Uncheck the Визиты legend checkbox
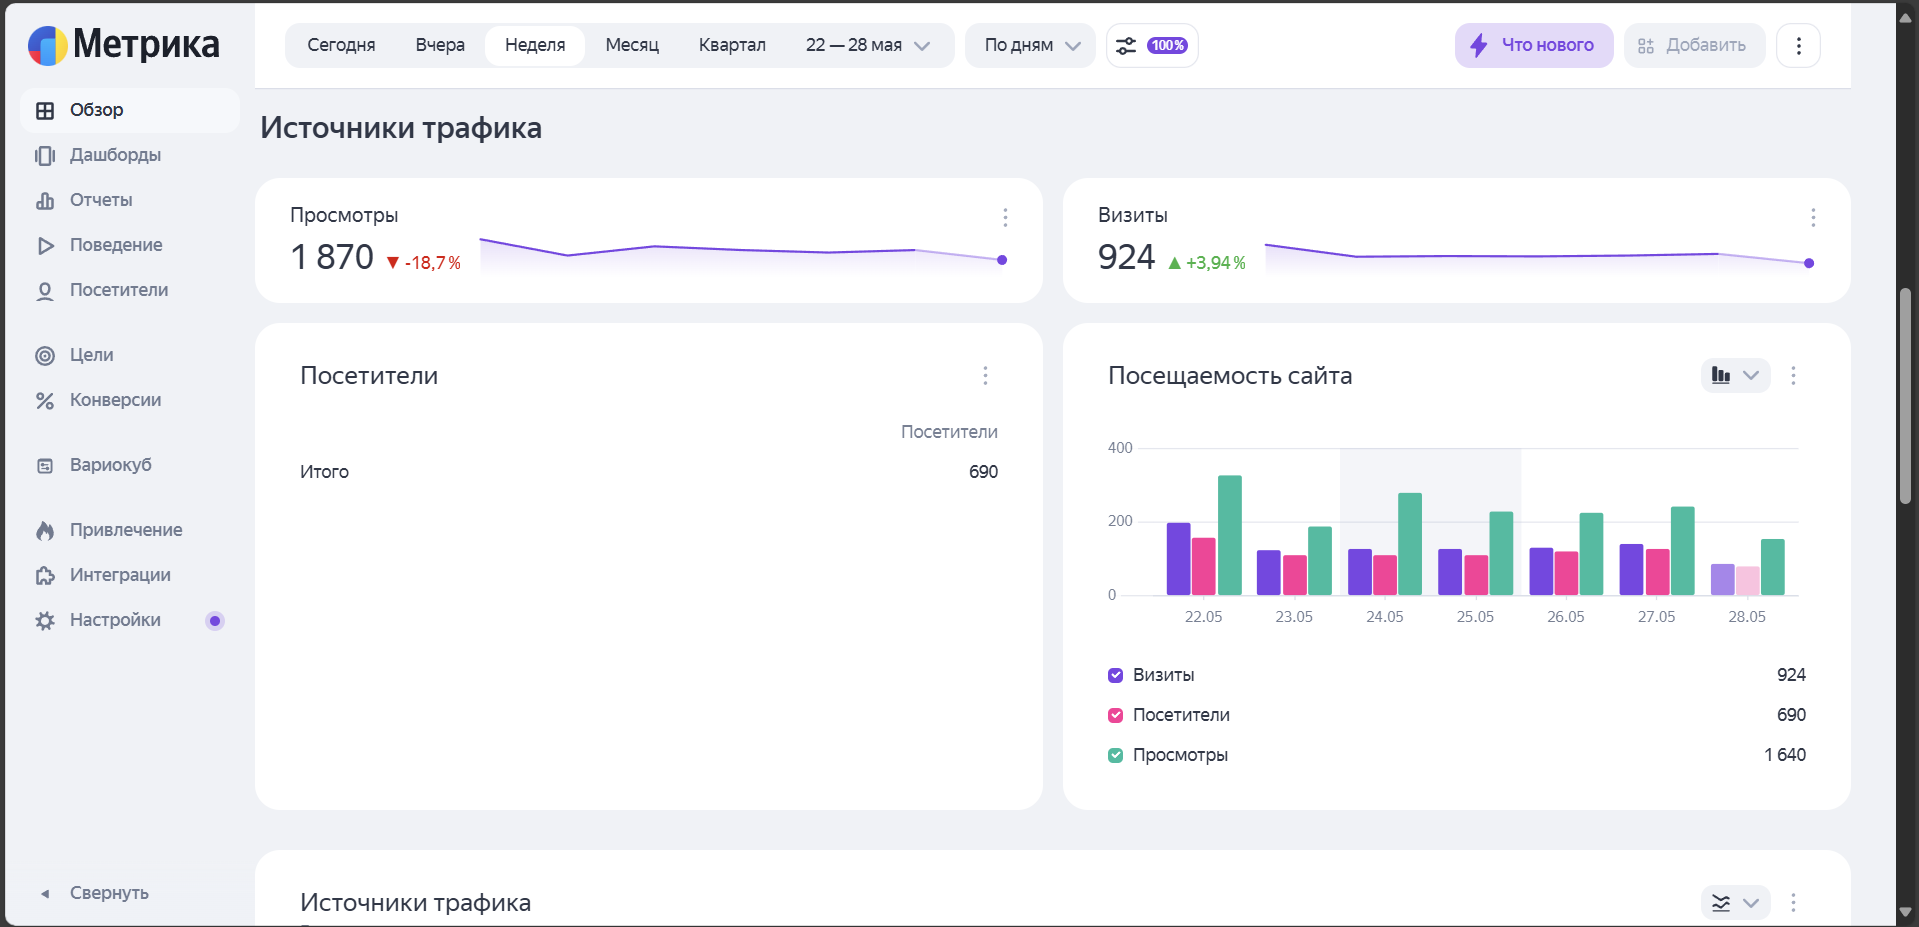The width and height of the screenshot is (1919, 927). pyautogui.click(x=1116, y=675)
